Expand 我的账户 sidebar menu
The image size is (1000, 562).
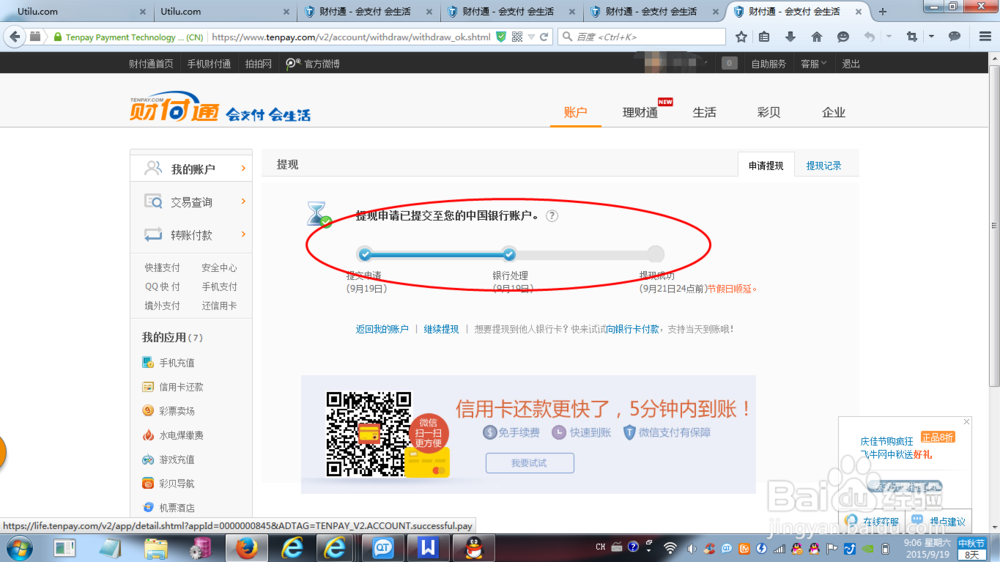tap(191, 168)
